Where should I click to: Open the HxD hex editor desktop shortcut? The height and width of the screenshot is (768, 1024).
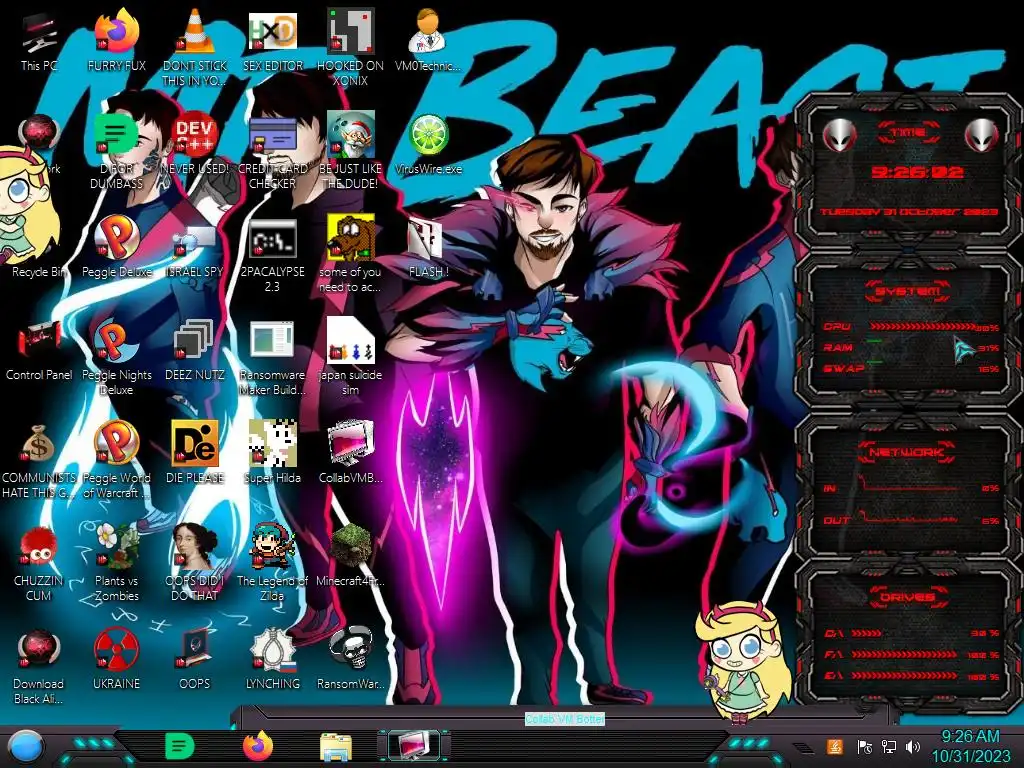pos(273,40)
